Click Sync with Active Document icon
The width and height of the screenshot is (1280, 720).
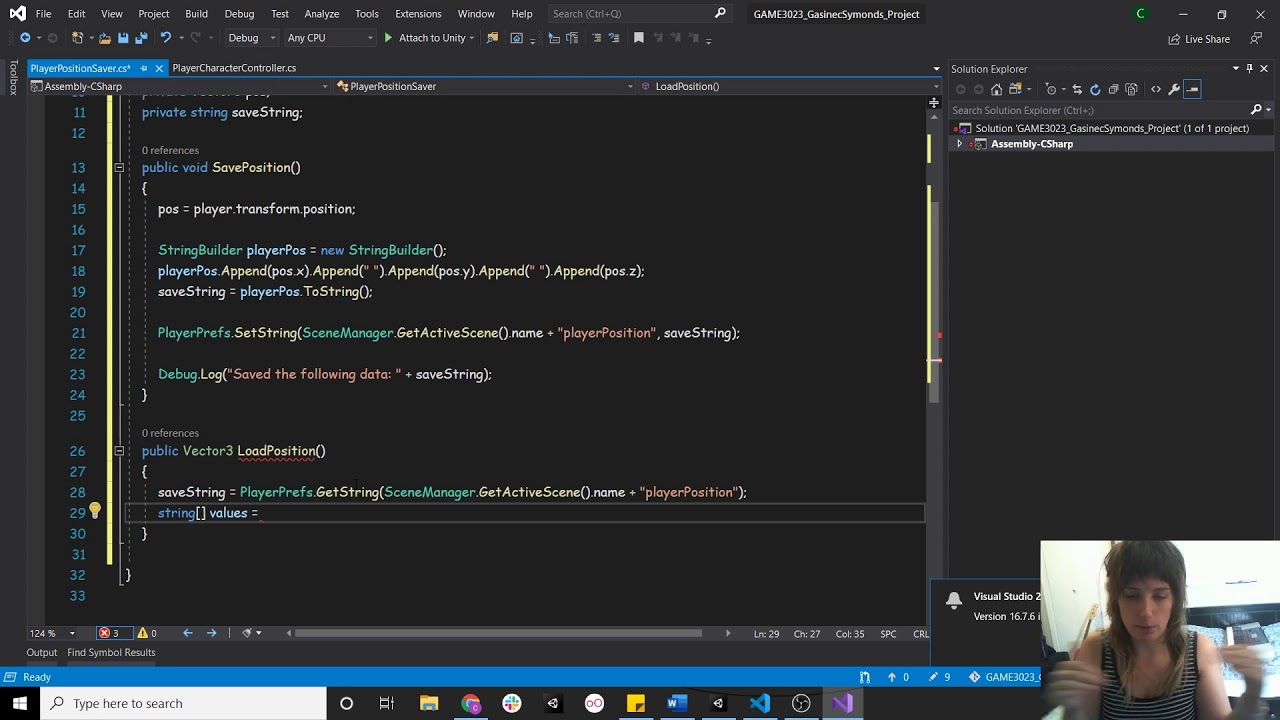tap(1077, 89)
